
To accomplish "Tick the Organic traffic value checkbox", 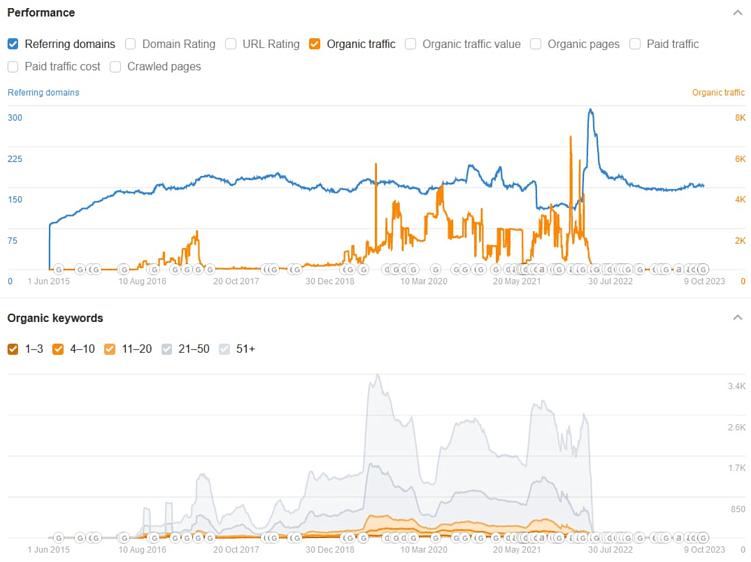I will tap(410, 44).
